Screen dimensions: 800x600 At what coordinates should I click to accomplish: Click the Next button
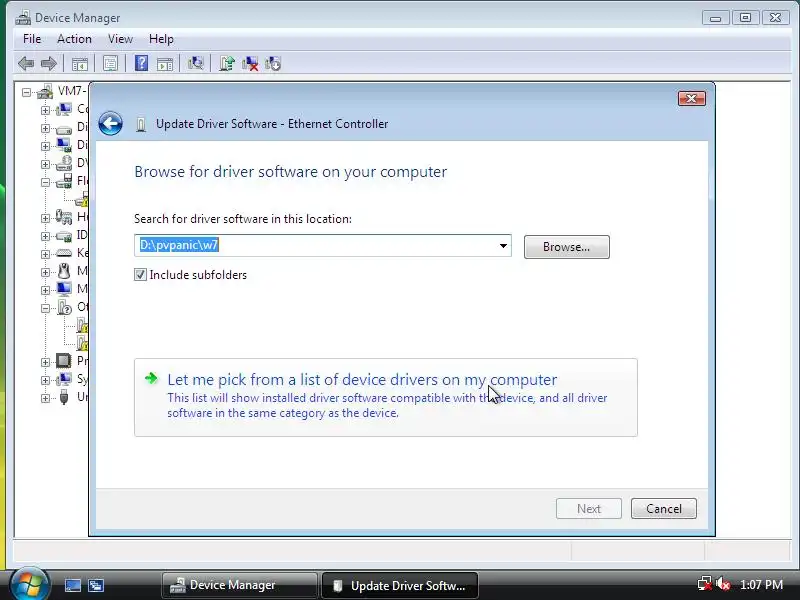[x=589, y=509]
